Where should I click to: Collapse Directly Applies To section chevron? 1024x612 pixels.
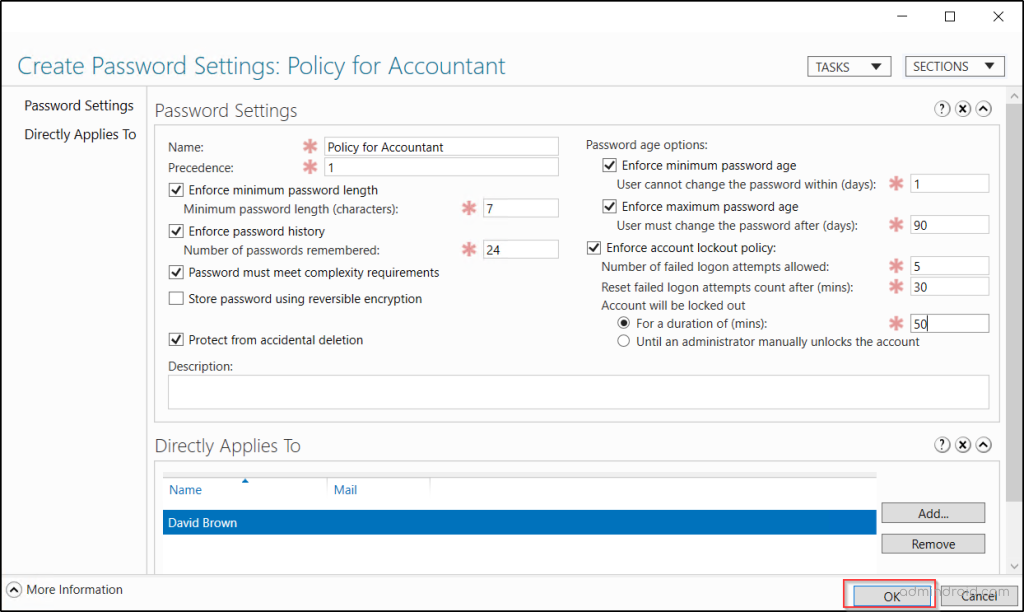click(983, 445)
